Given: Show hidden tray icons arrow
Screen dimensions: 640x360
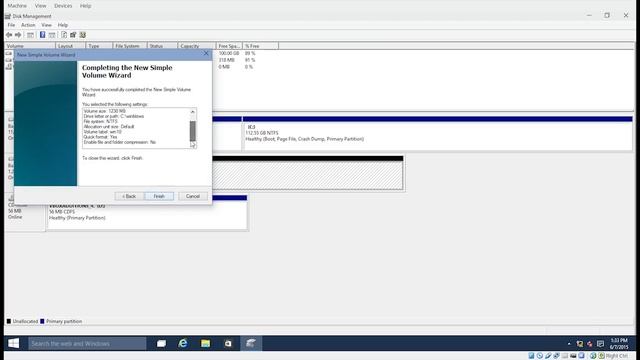Looking at the screenshot, I should 569,344.
